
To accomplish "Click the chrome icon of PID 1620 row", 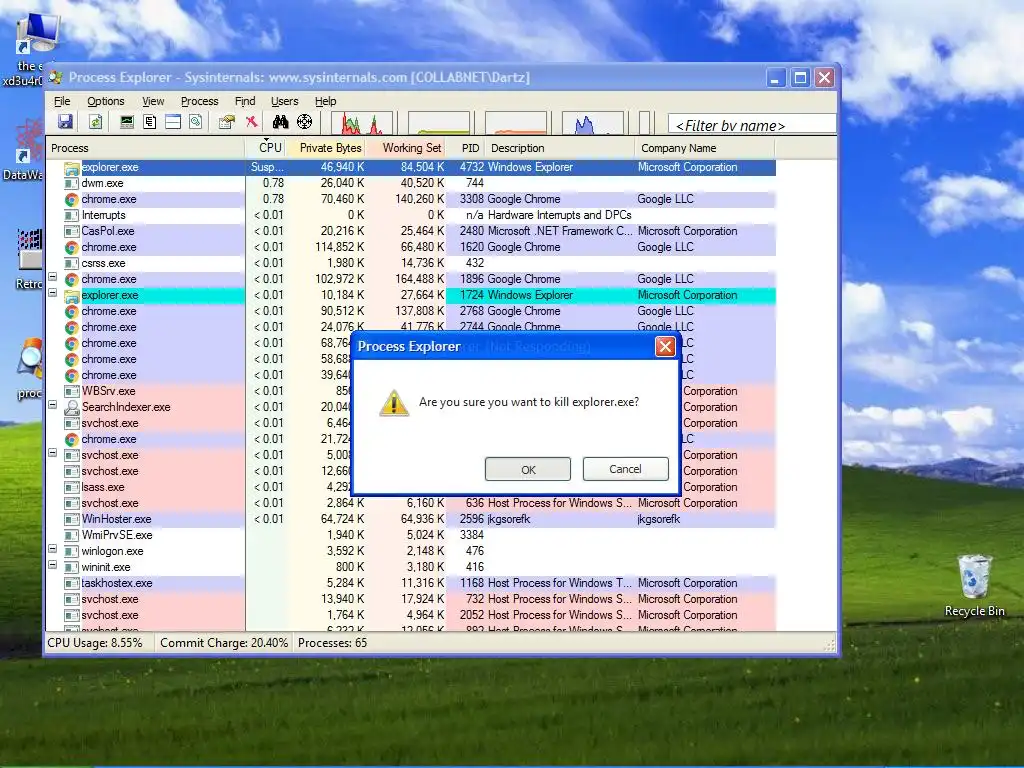I will (x=71, y=248).
